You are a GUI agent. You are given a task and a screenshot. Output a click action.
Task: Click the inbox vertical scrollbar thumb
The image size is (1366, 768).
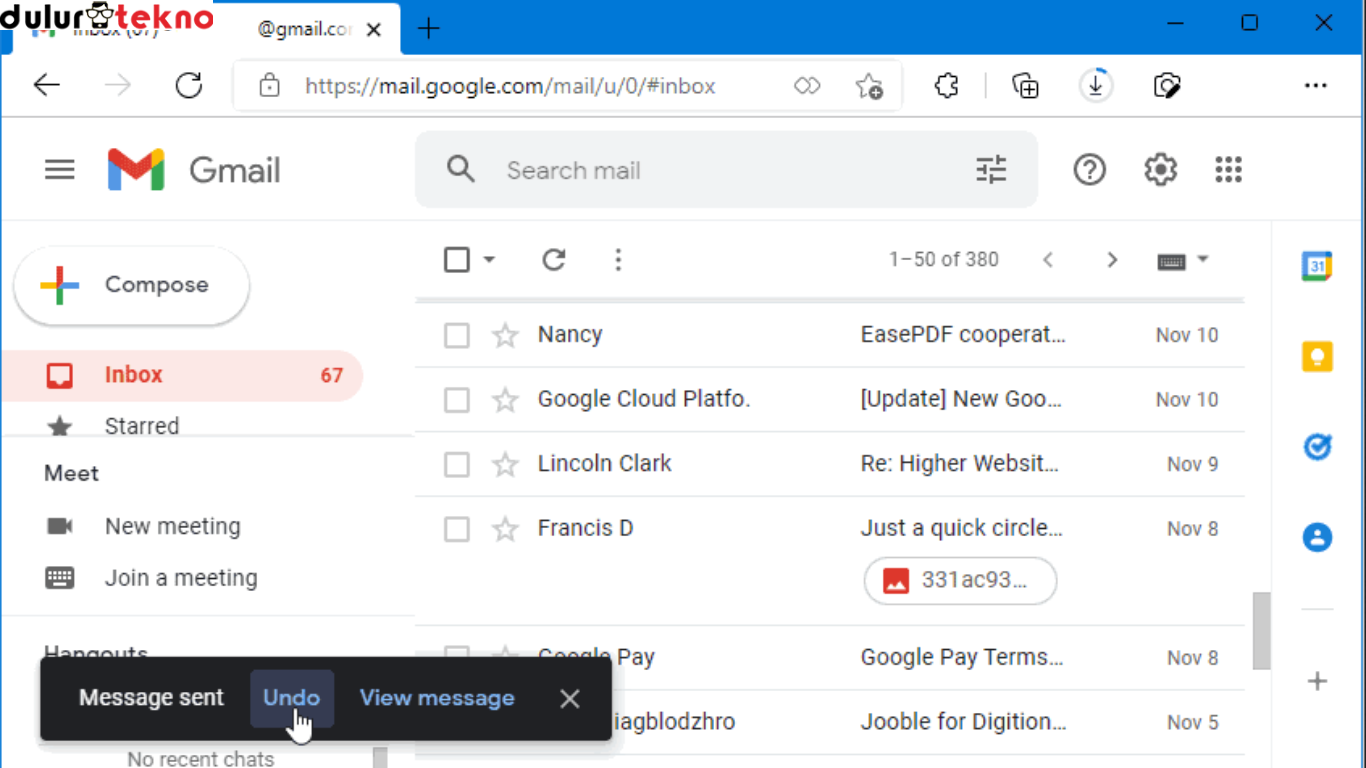1261,630
